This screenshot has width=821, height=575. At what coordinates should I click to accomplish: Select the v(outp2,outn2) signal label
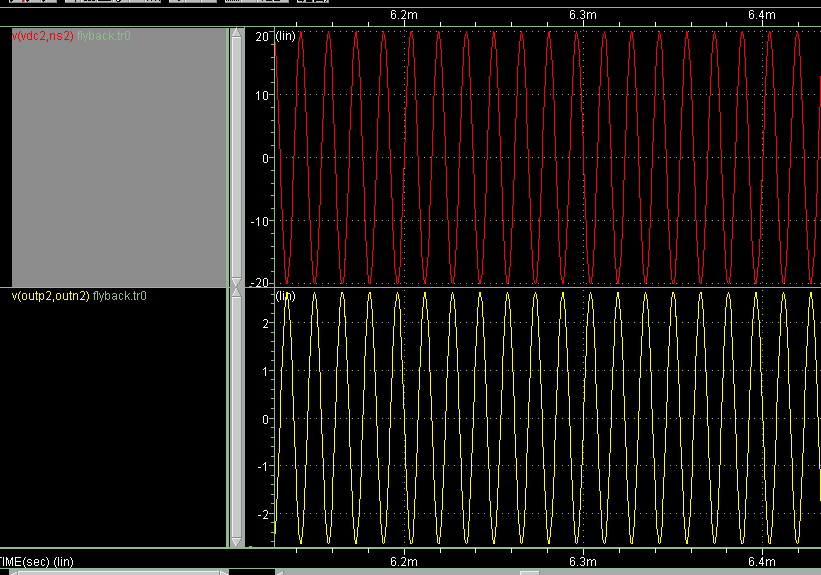click(50, 296)
